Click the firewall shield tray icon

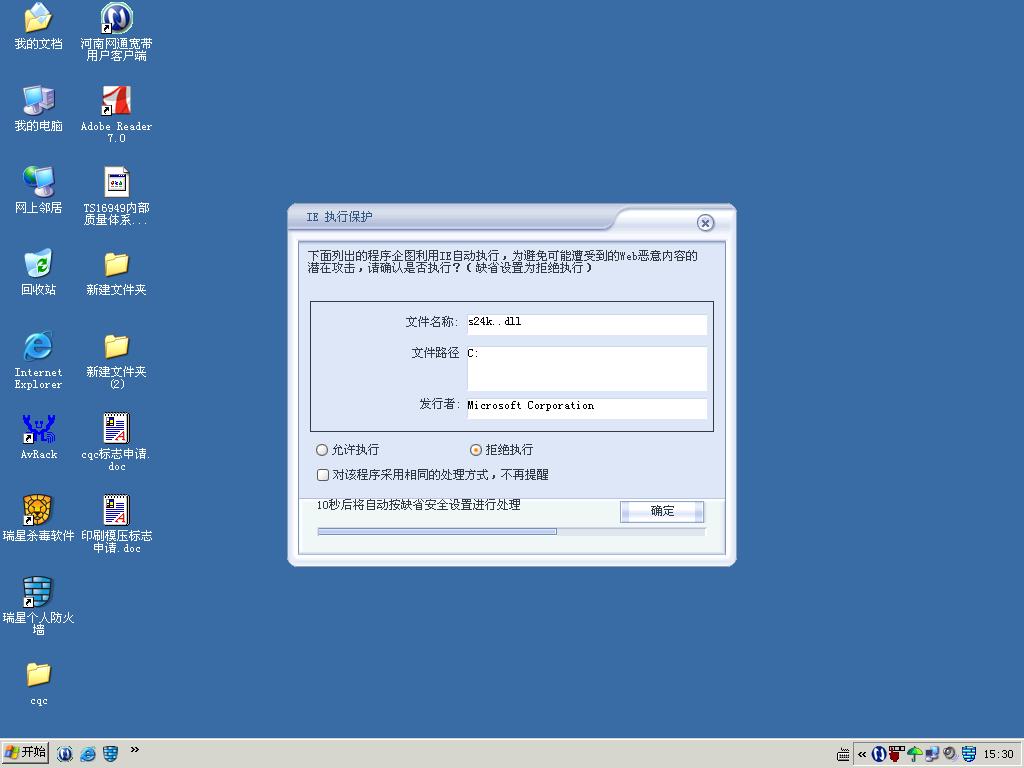click(x=969, y=754)
